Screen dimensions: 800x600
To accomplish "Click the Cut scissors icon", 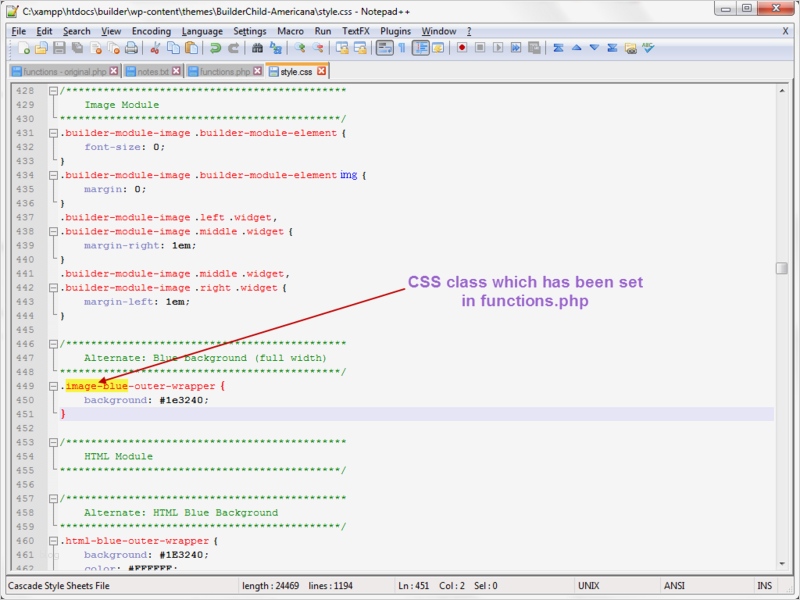I will 156,48.
